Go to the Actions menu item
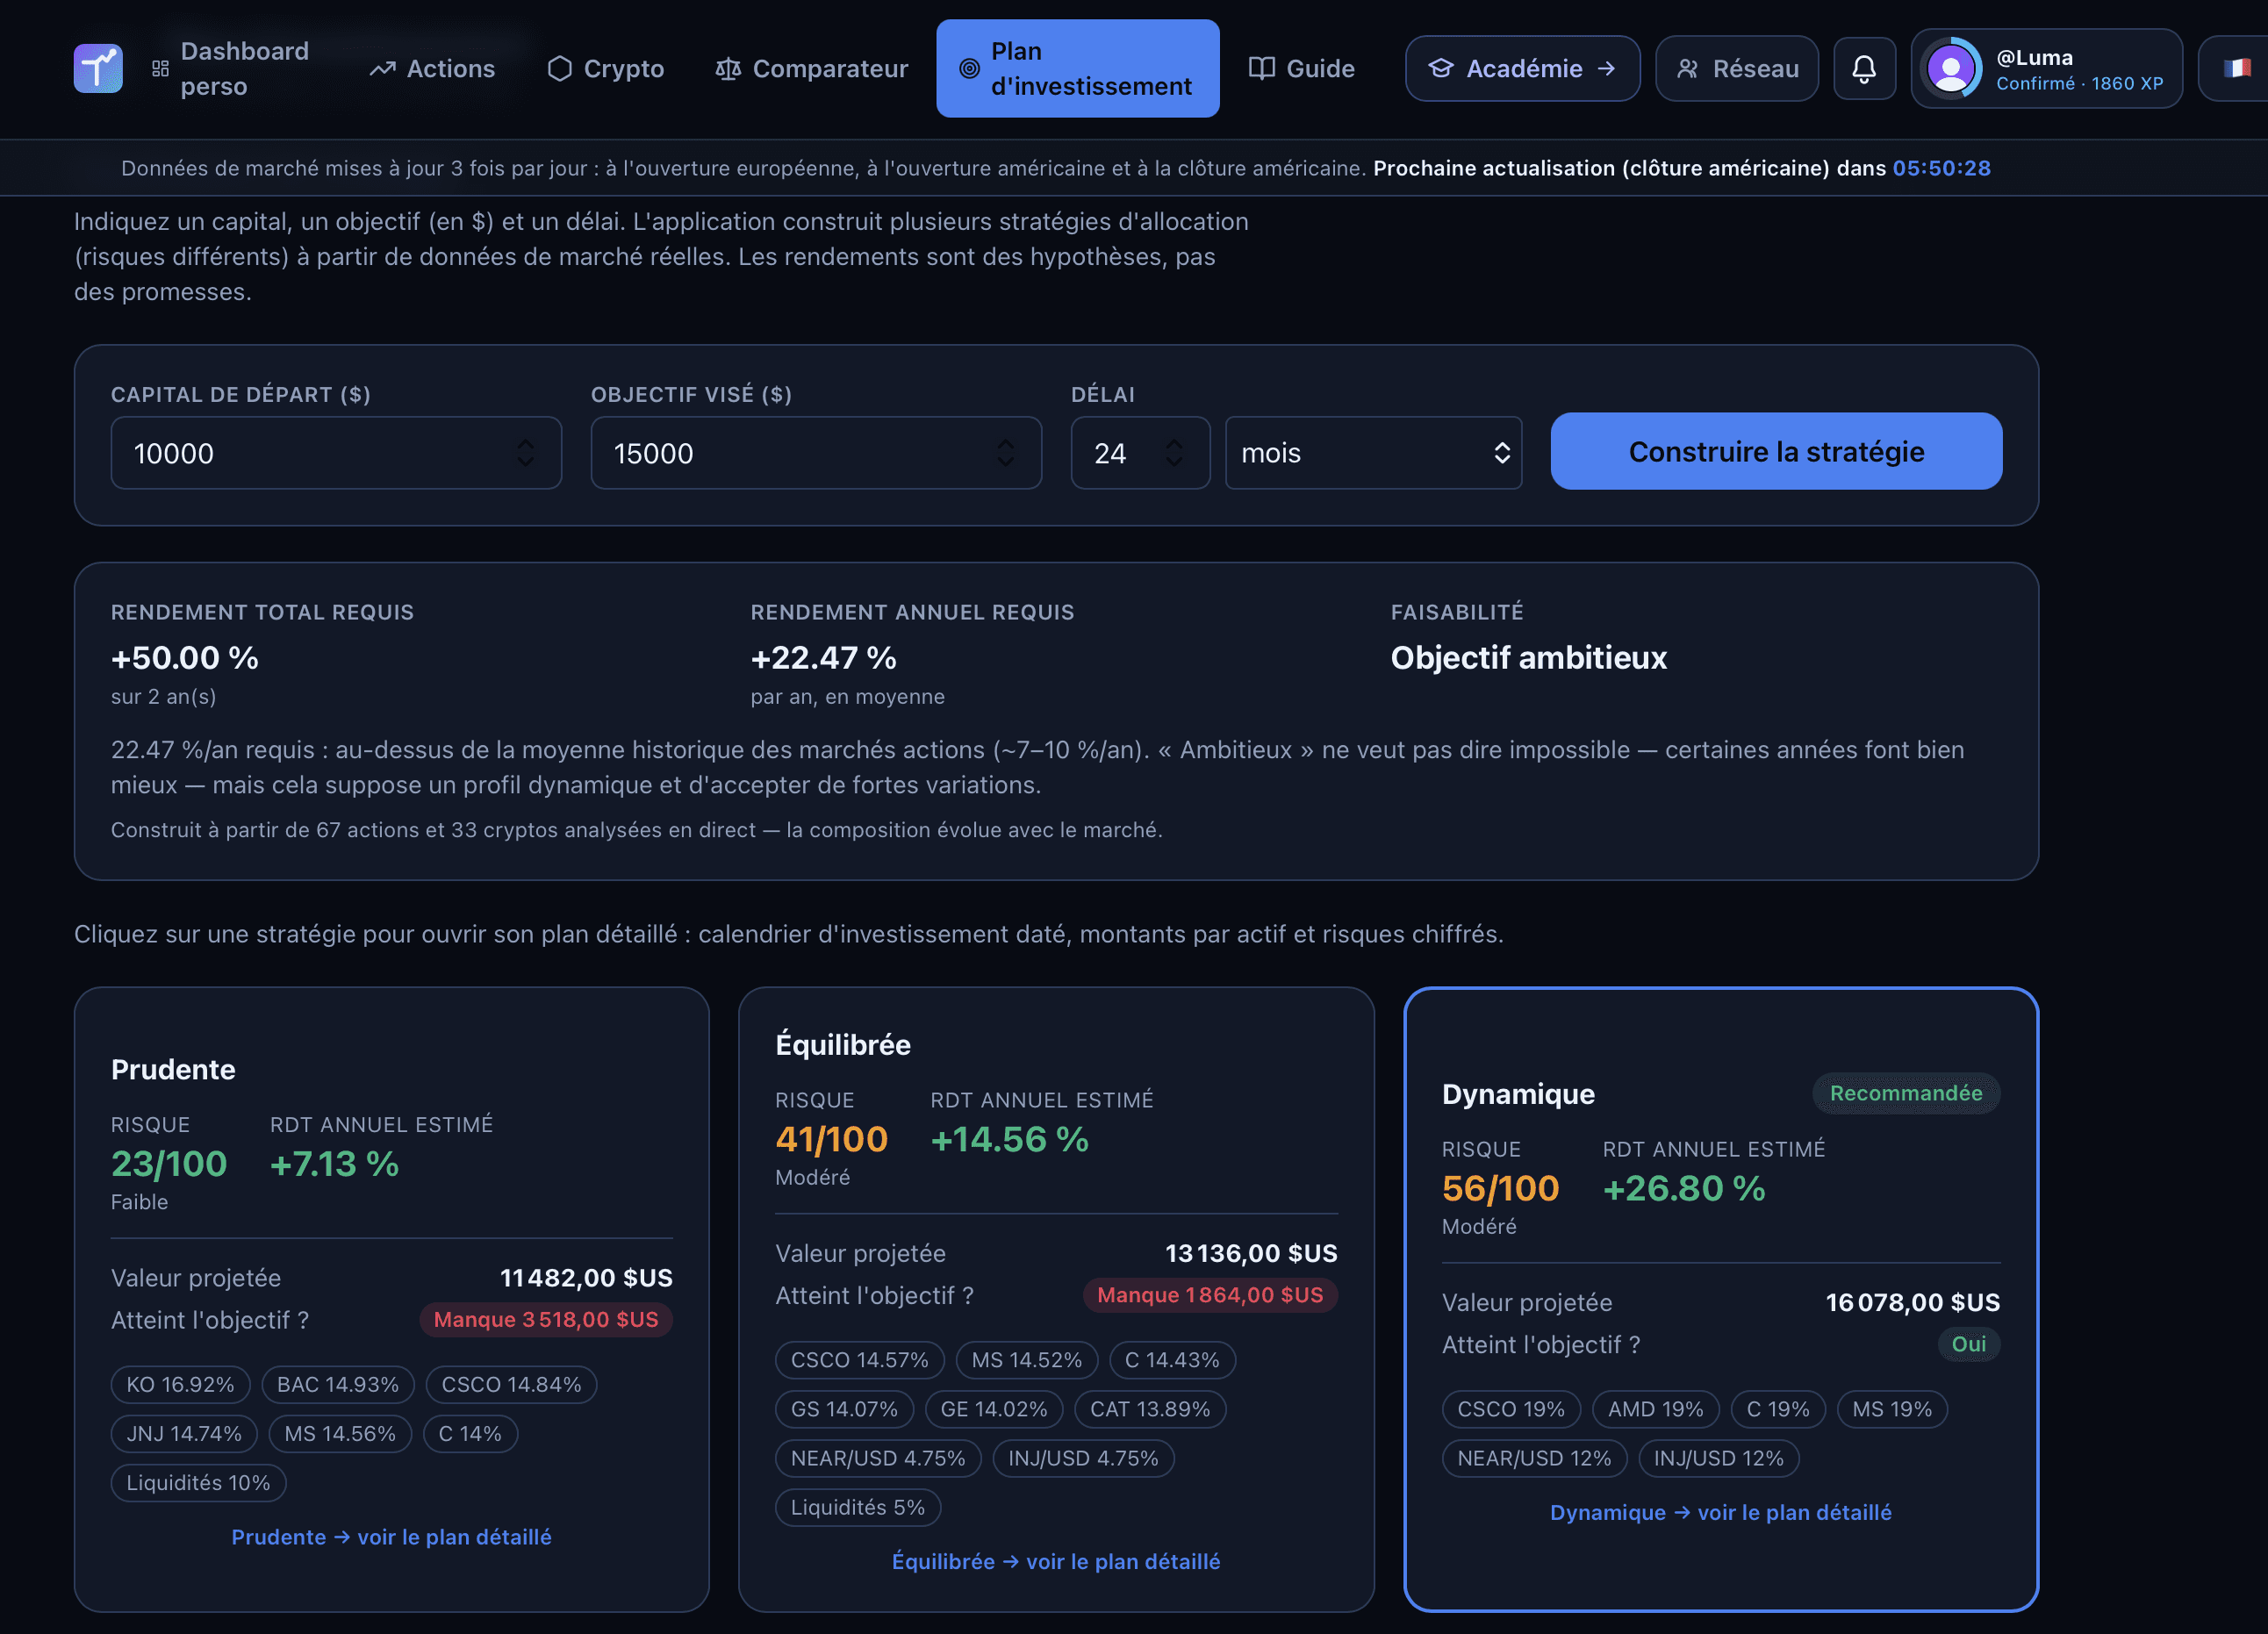The width and height of the screenshot is (2268, 1634). (432, 68)
